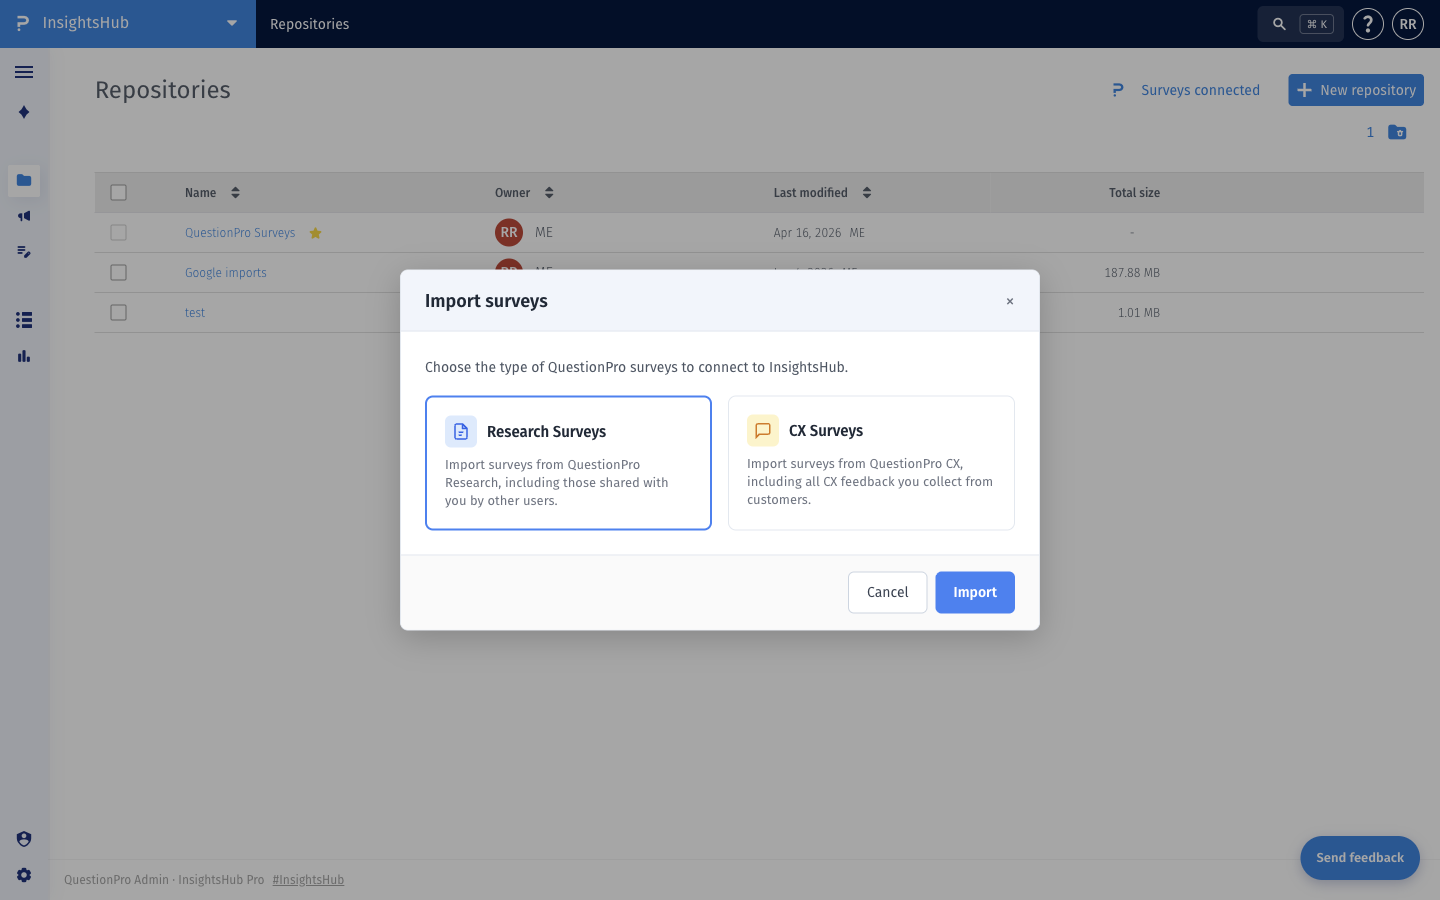Click the ⌘K shortcut badge in search

point(1317,24)
